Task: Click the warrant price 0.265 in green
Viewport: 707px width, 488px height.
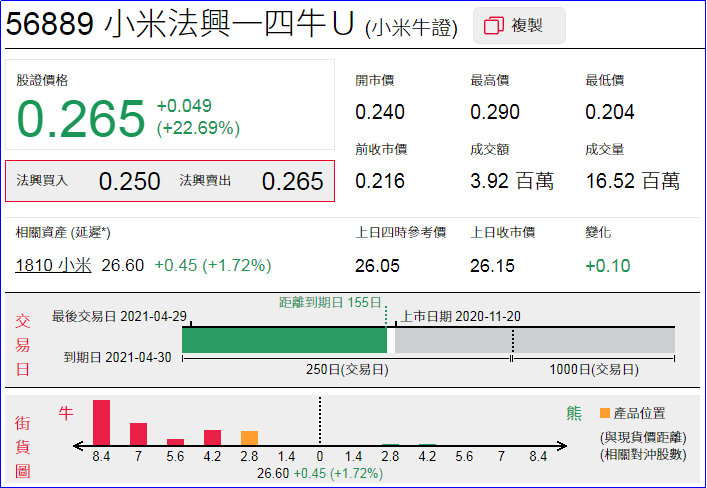Action: [81, 118]
